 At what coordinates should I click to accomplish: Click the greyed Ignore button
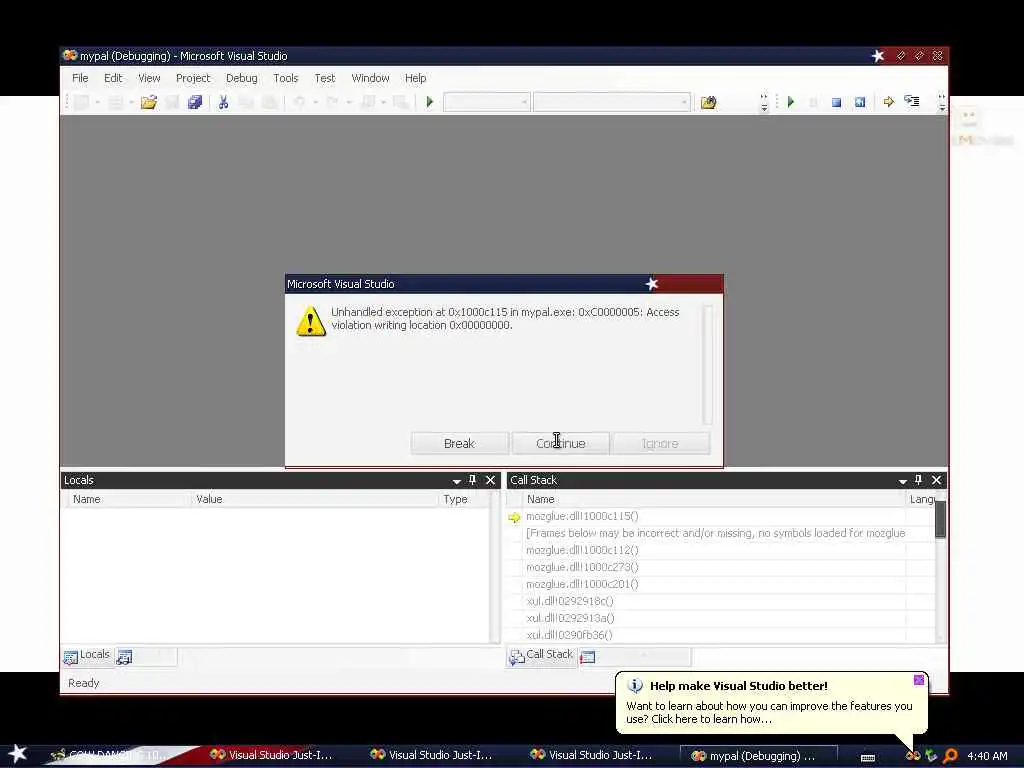pos(660,443)
